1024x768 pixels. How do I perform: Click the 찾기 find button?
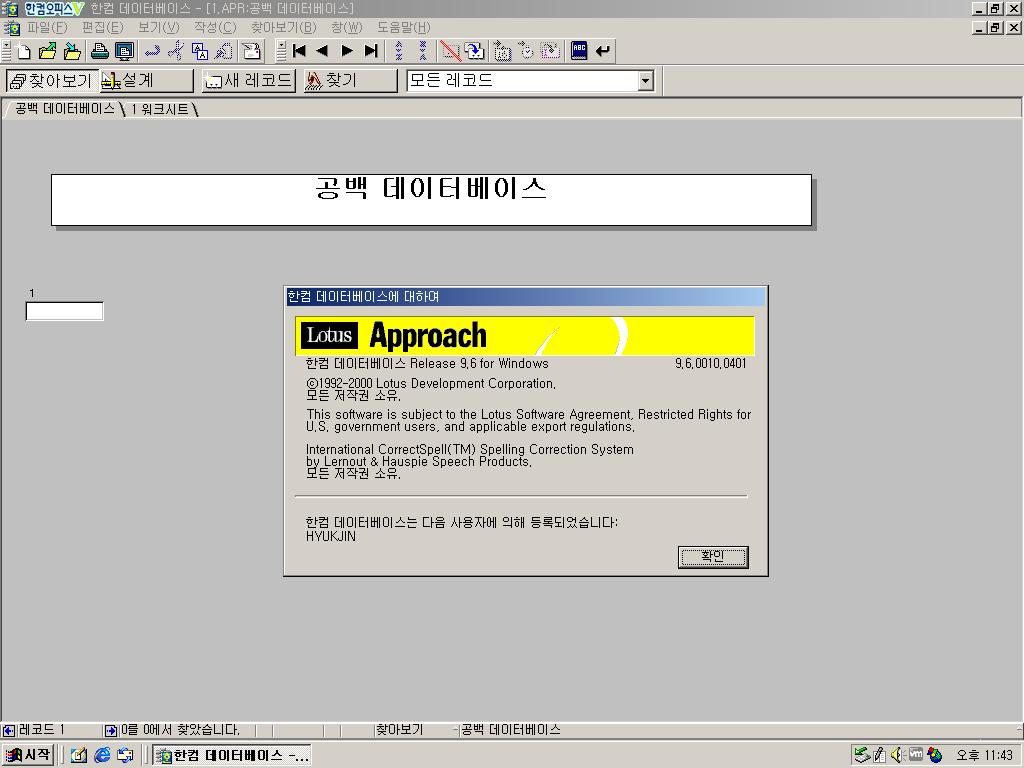pos(350,81)
